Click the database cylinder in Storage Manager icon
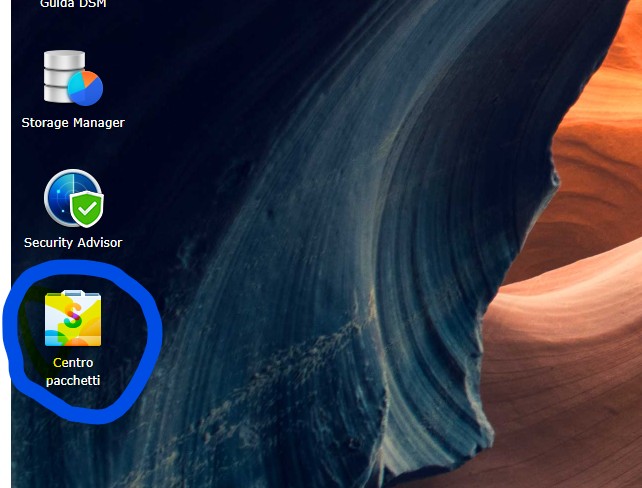 [62, 76]
